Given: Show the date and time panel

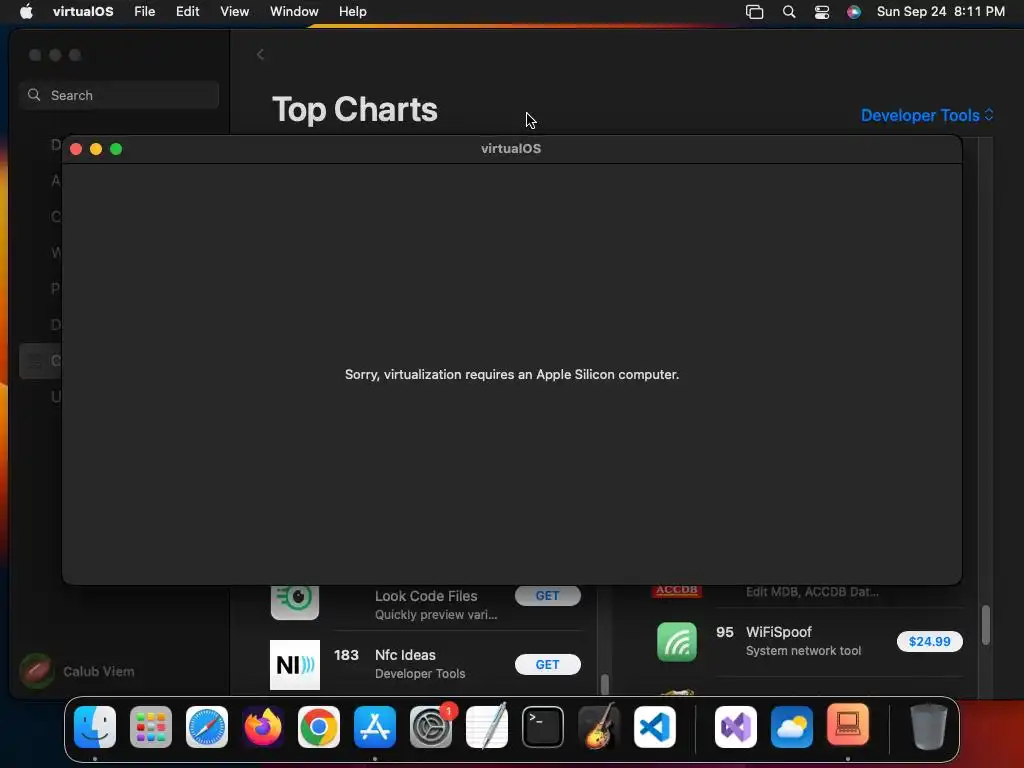Looking at the screenshot, I should pyautogui.click(x=940, y=11).
